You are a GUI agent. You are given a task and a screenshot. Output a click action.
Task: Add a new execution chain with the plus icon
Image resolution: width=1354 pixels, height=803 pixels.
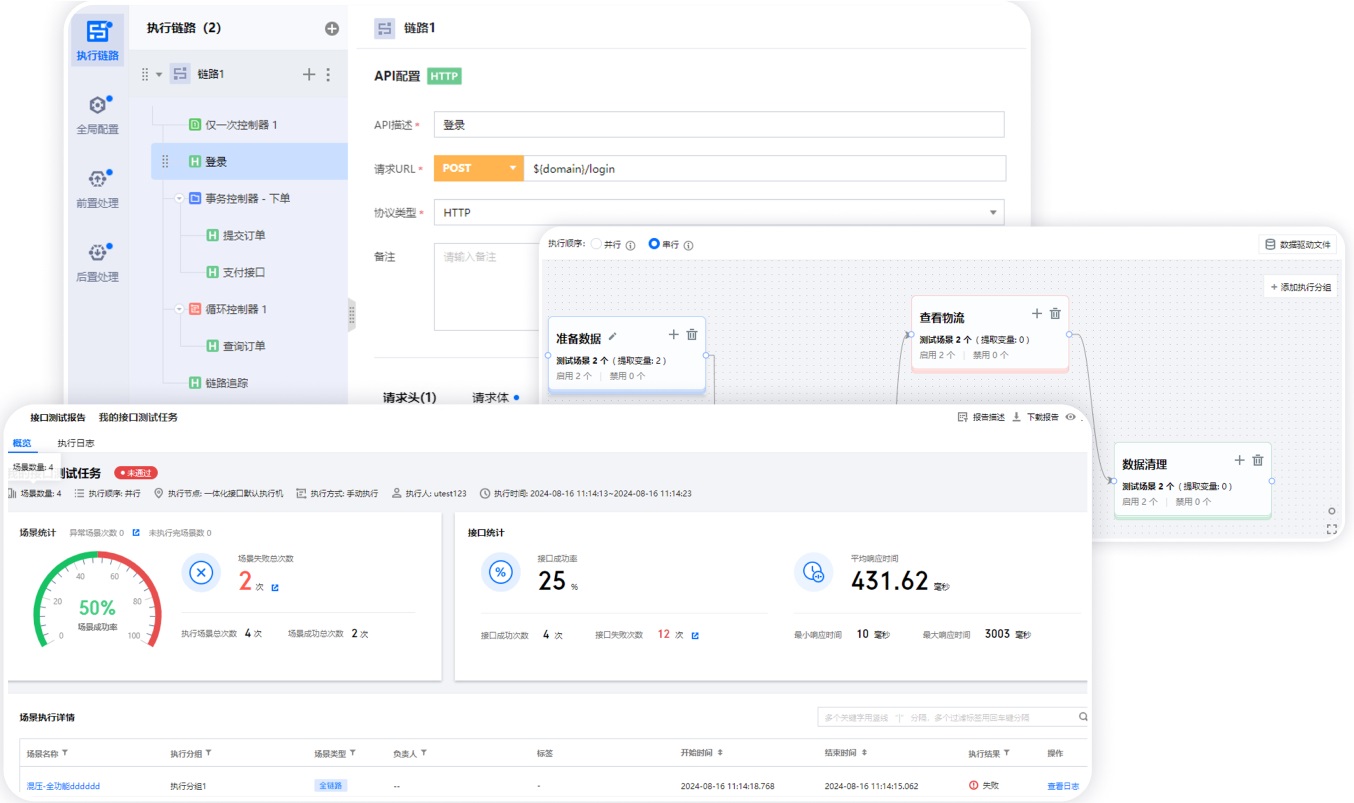332,29
